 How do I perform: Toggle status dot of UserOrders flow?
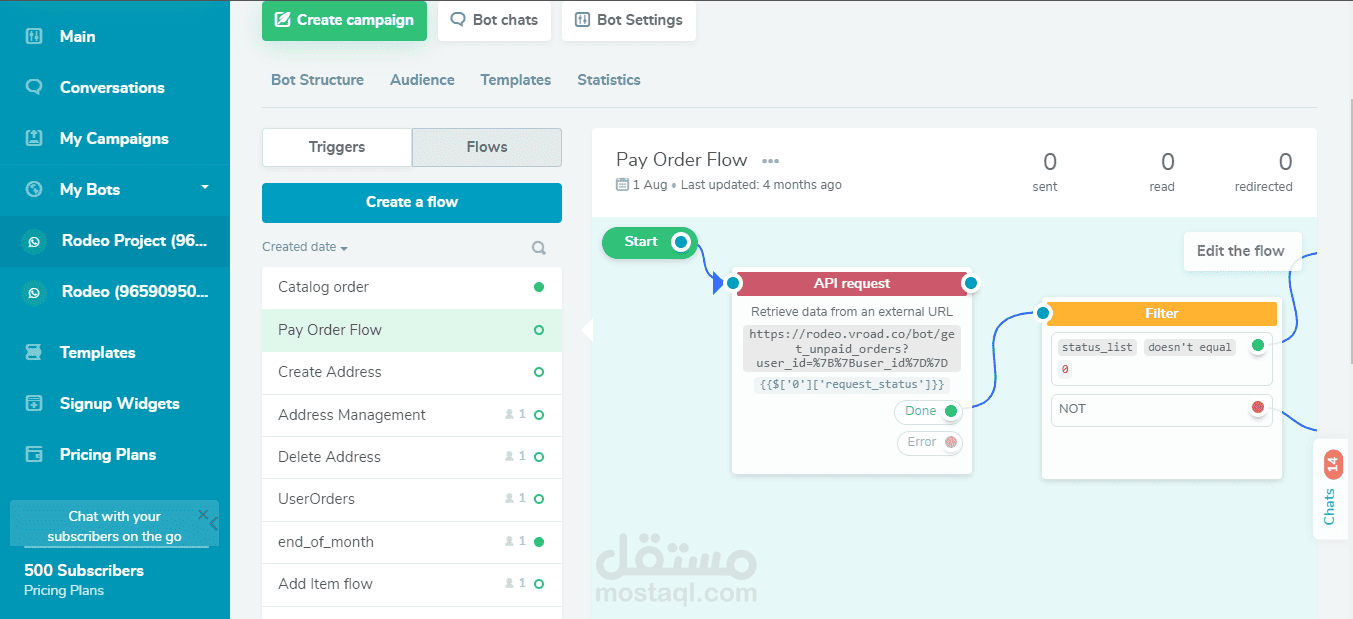(539, 499)
